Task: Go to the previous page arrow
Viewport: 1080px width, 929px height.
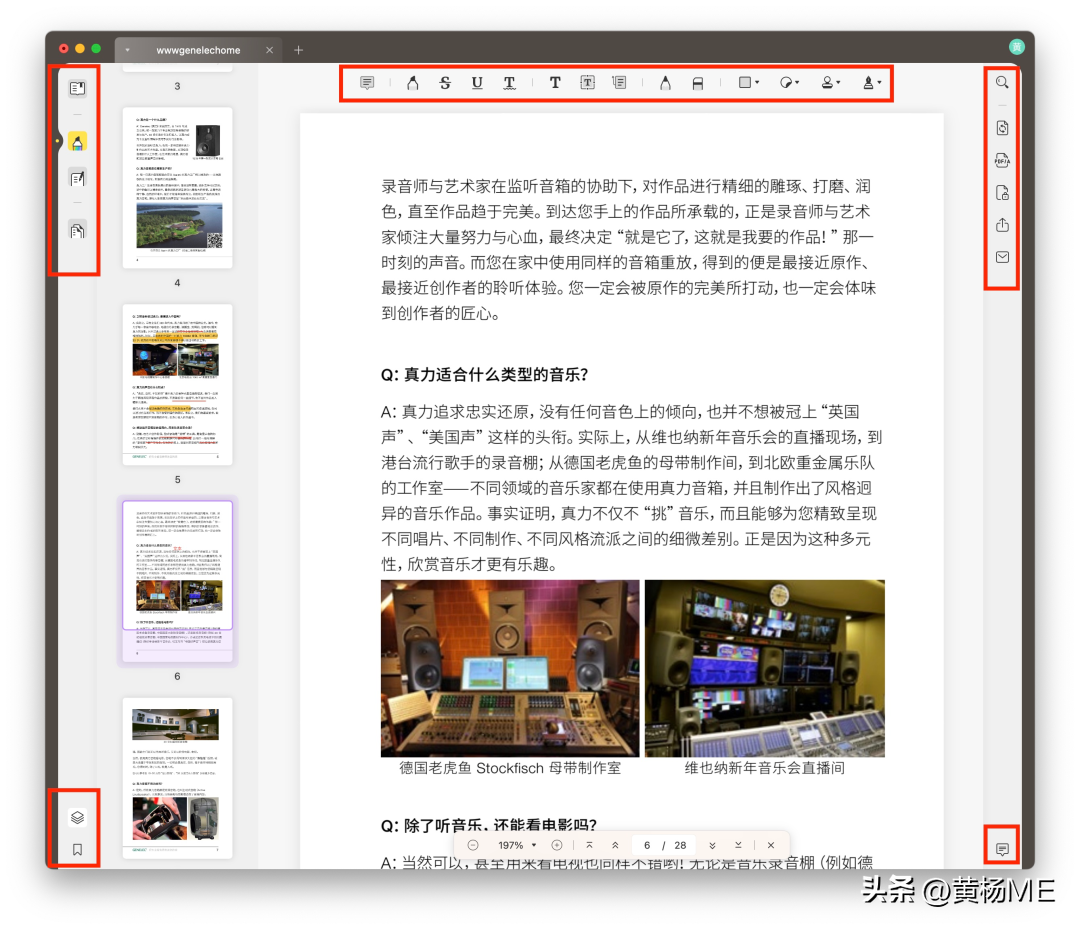Action: pyautogui.click(x=615, y=845)
